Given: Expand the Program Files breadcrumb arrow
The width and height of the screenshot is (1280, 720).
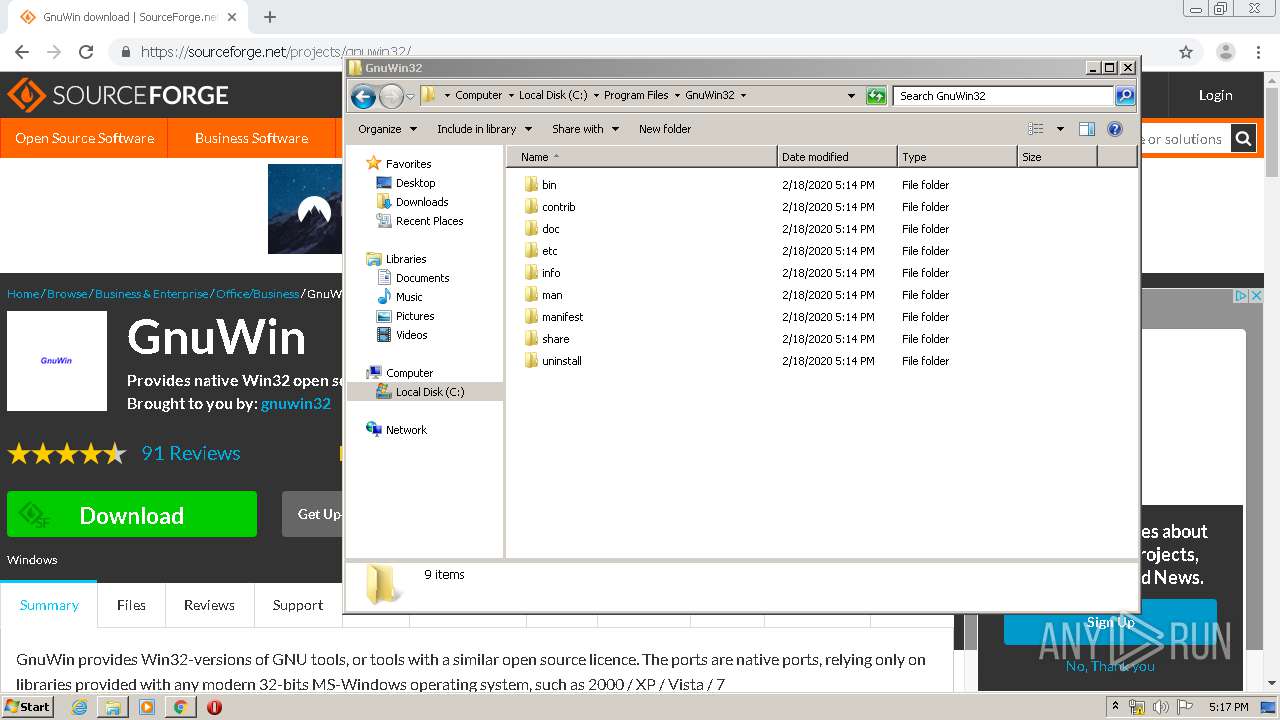Looking at the screenshot, I should click(677, 96).
